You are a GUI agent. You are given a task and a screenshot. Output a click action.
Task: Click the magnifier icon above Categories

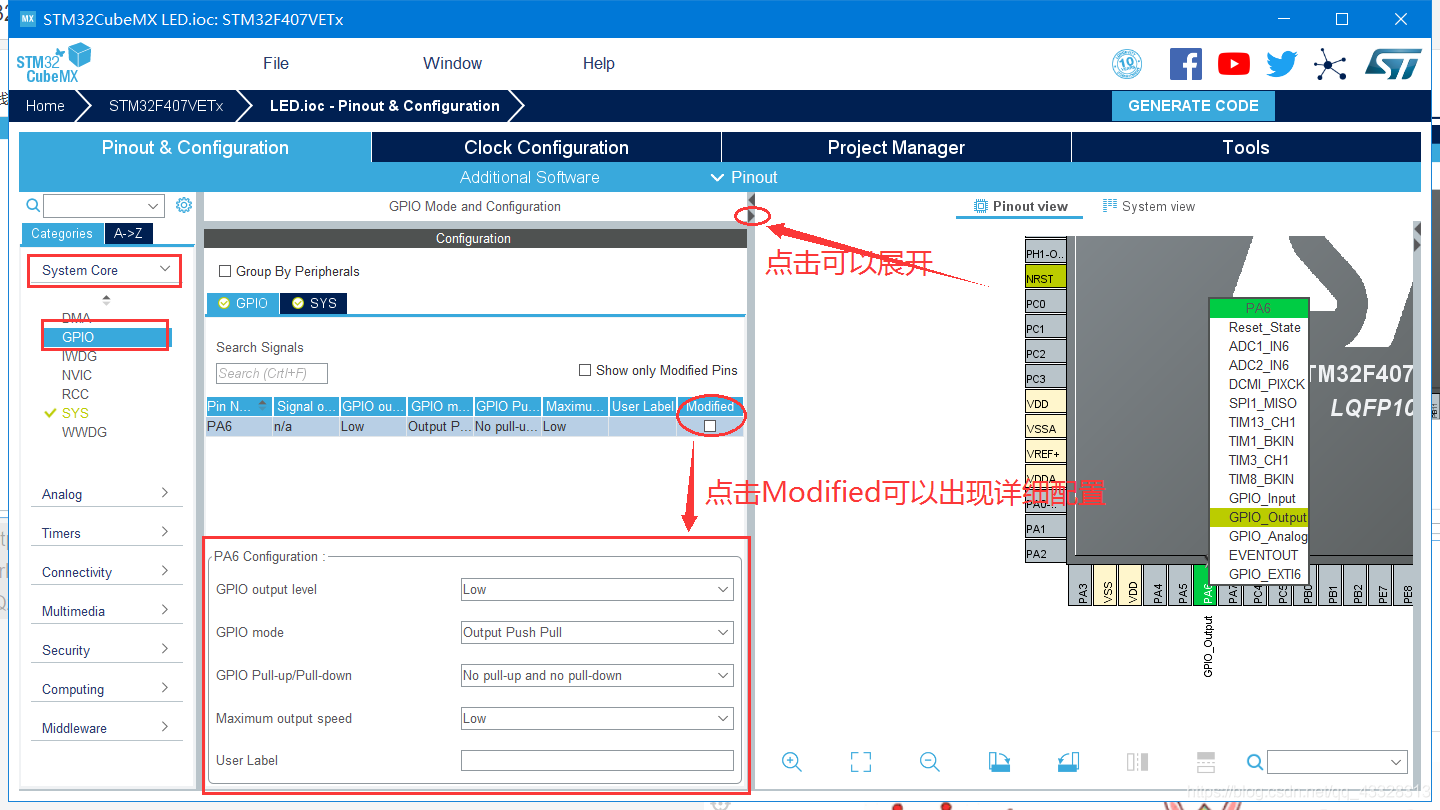[x=33, y=205]
